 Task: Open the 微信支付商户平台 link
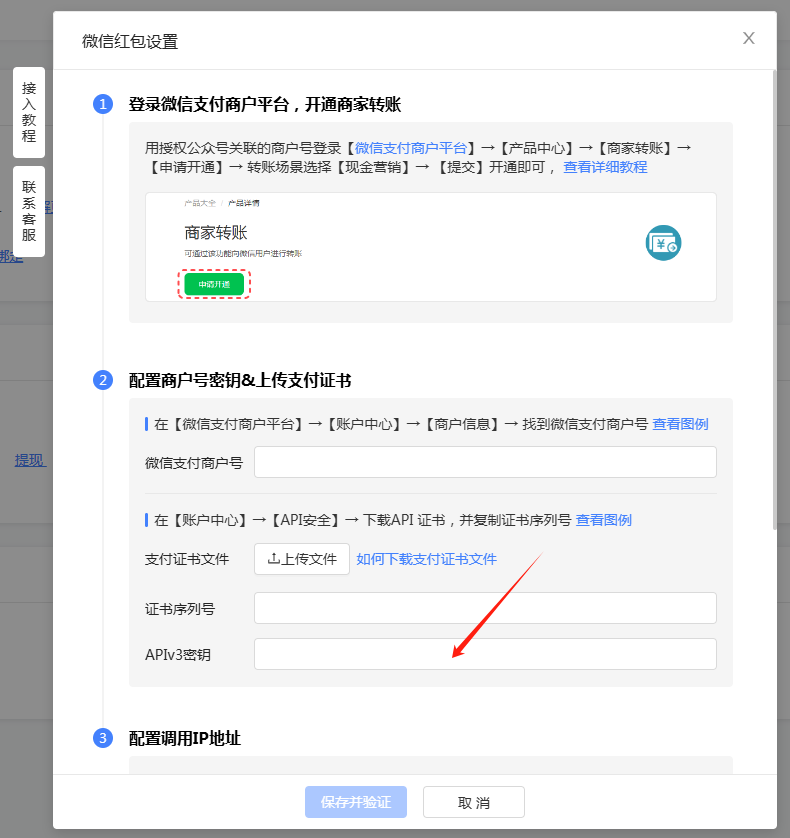(411, 148)
